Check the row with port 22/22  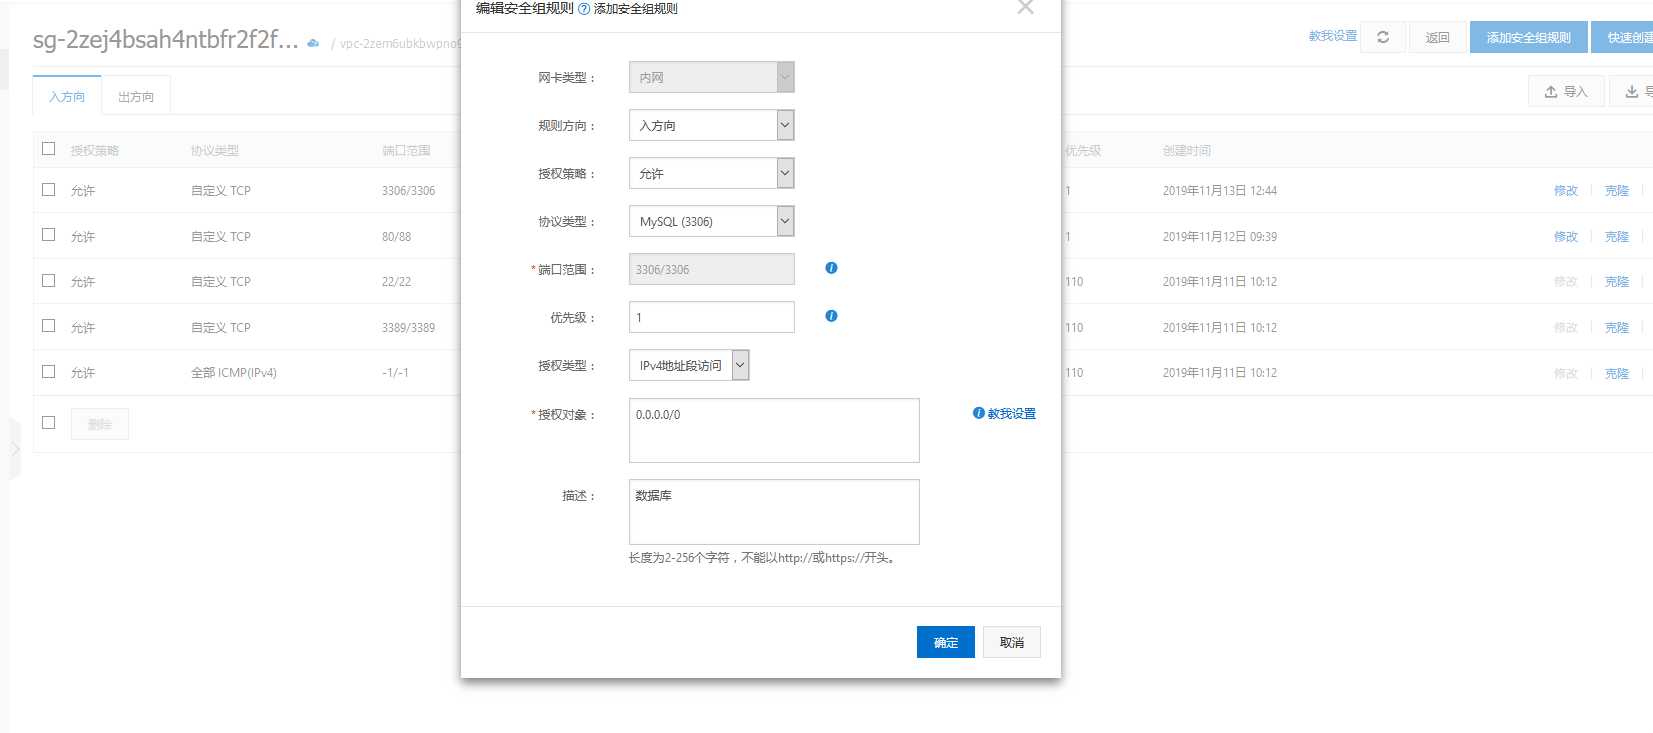[48, 281]
